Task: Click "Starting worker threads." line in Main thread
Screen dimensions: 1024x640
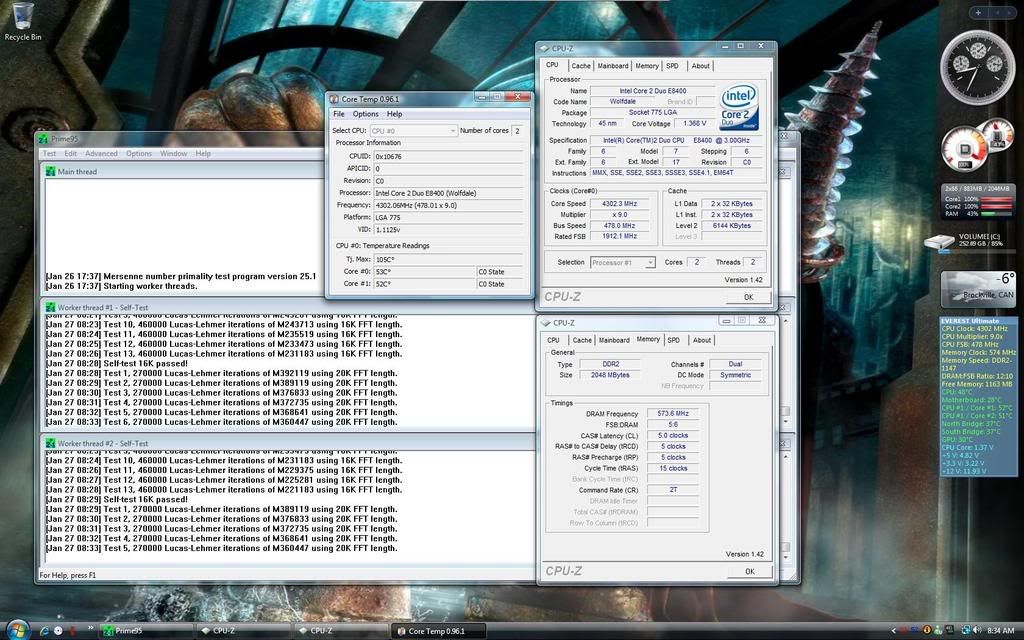Action: click(x=150, y=286)
